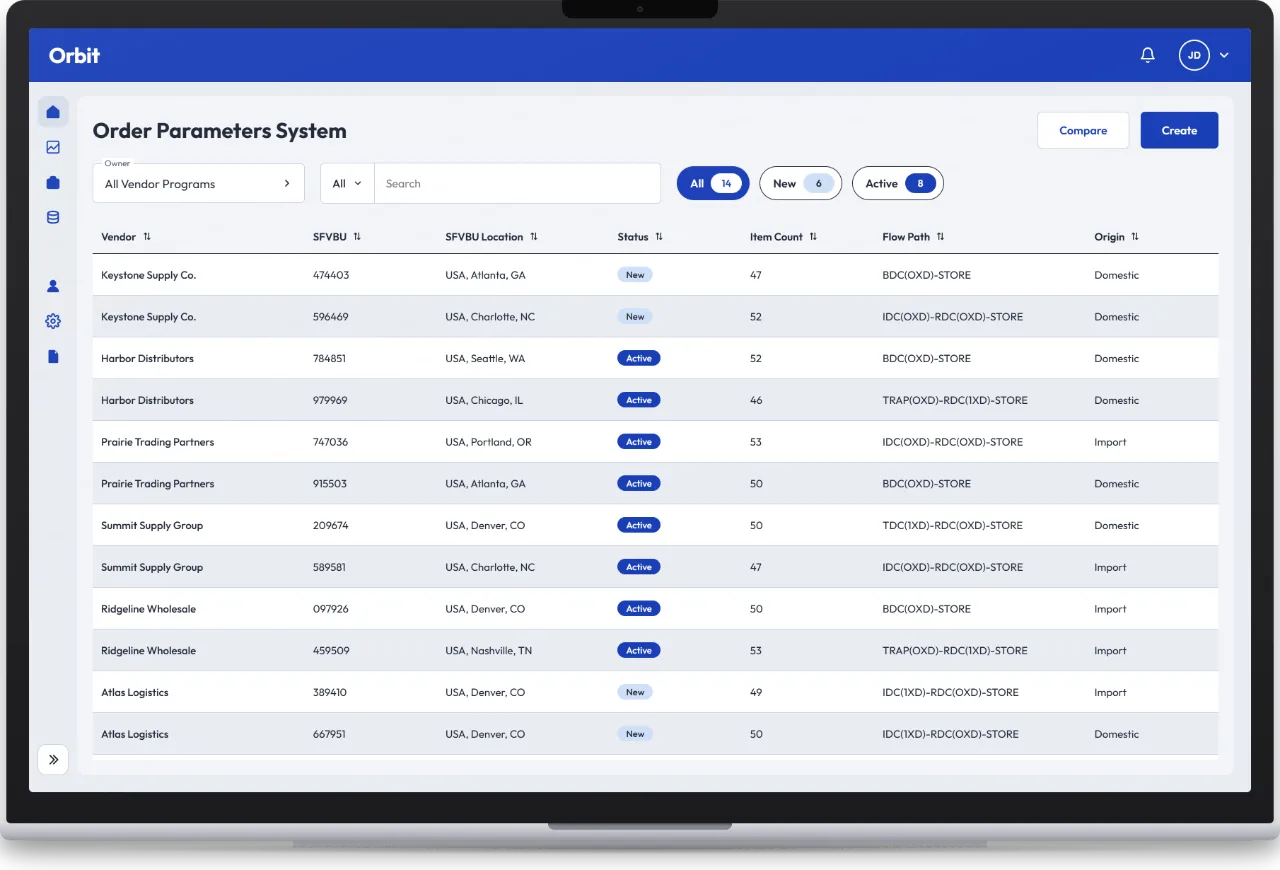Select Keystone Supply Co. row with SFVBU 474403
This screenshot has height=870, width=1280.
coord(655,275)
